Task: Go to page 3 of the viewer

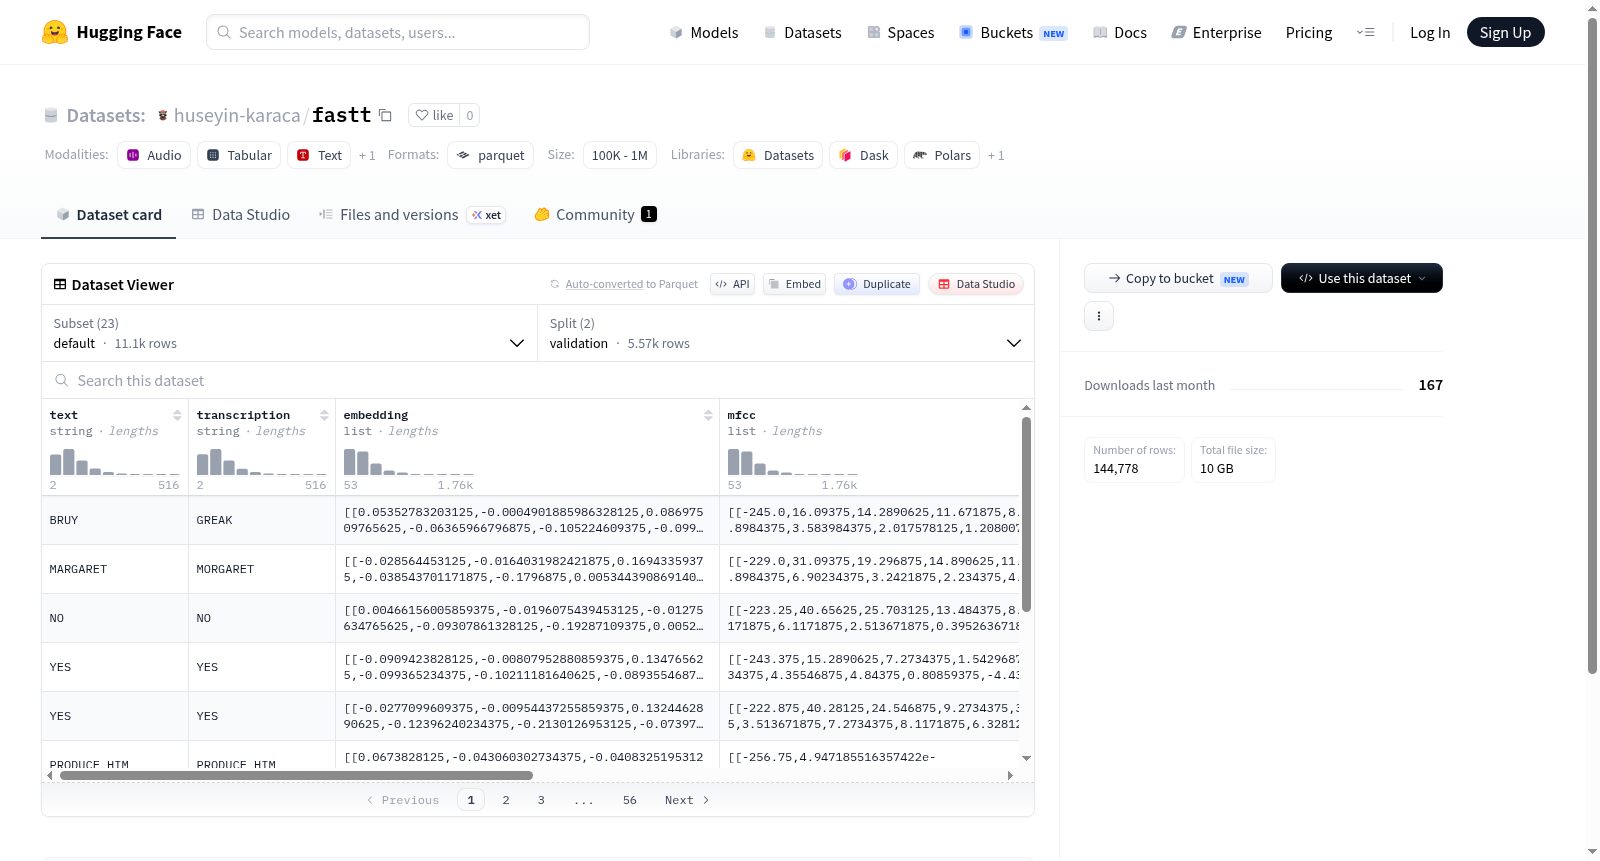Action: 541,800
